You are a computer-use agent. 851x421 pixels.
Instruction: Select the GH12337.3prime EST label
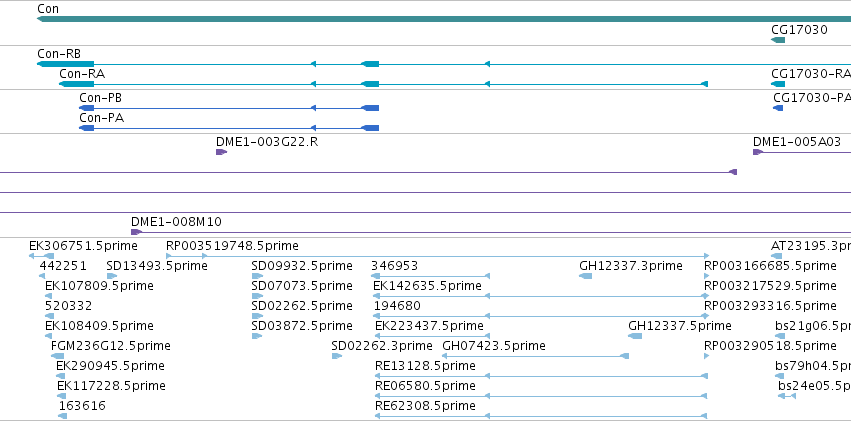[631, 266]
